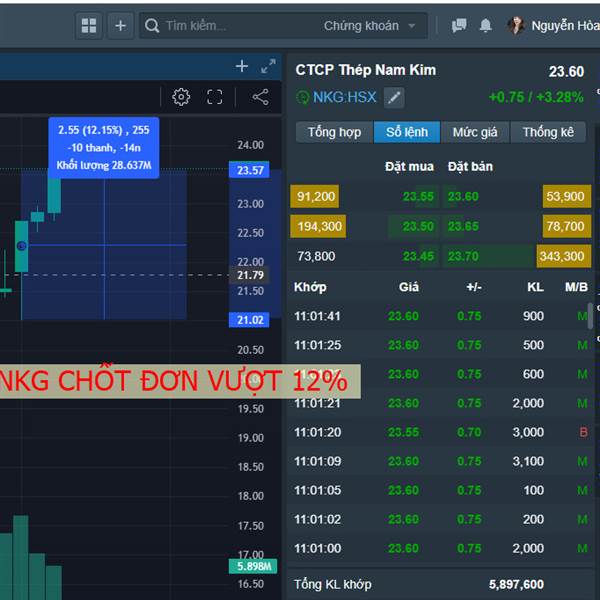Click the M/B column header
This screenshot has height=600, width=600.
576,287
